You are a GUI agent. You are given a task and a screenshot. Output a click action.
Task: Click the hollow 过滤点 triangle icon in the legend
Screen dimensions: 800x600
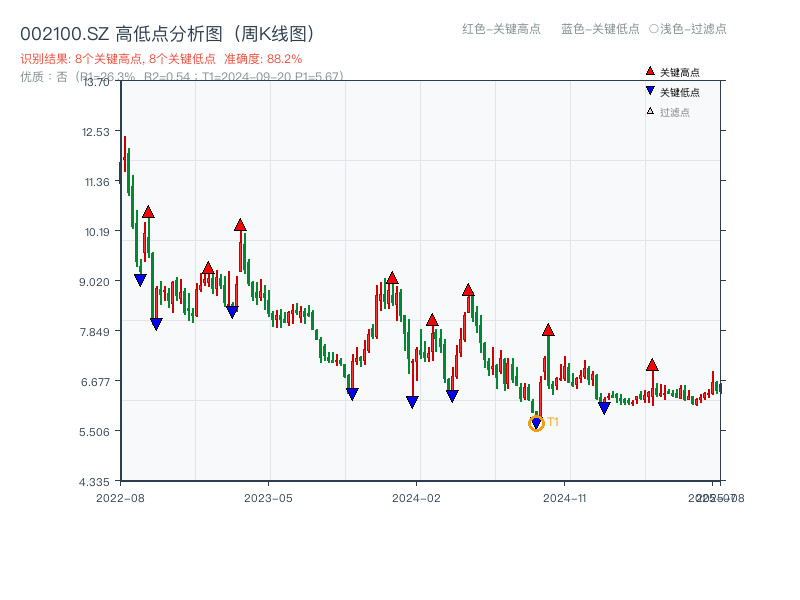648,110
